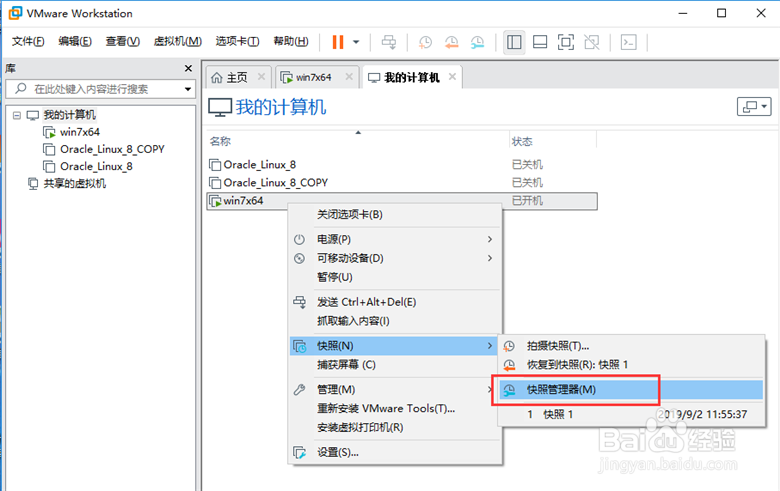
Task: Click the Unity mode toolbar icon
Action: coord(592,42)
